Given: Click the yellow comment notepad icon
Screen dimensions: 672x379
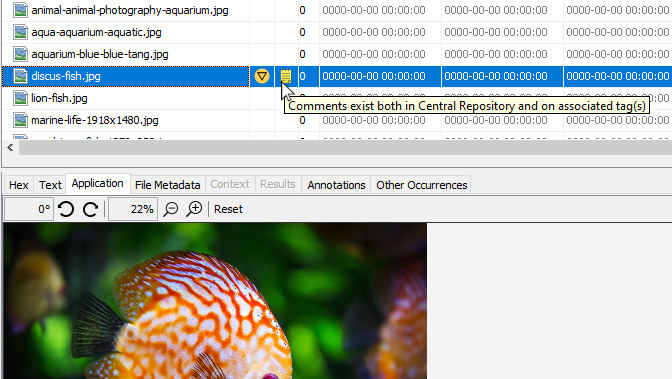Looking at the screenshot, I should 286,76.
